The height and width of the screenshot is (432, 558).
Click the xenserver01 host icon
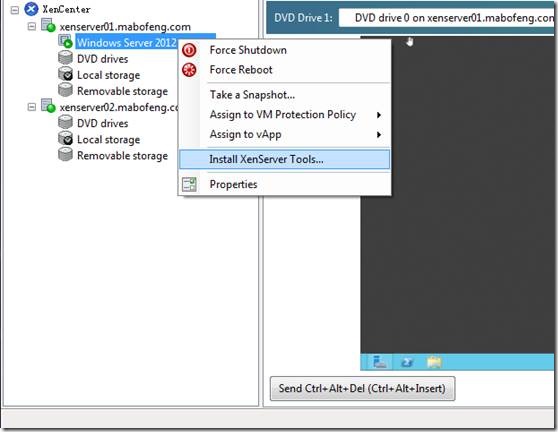48,25
